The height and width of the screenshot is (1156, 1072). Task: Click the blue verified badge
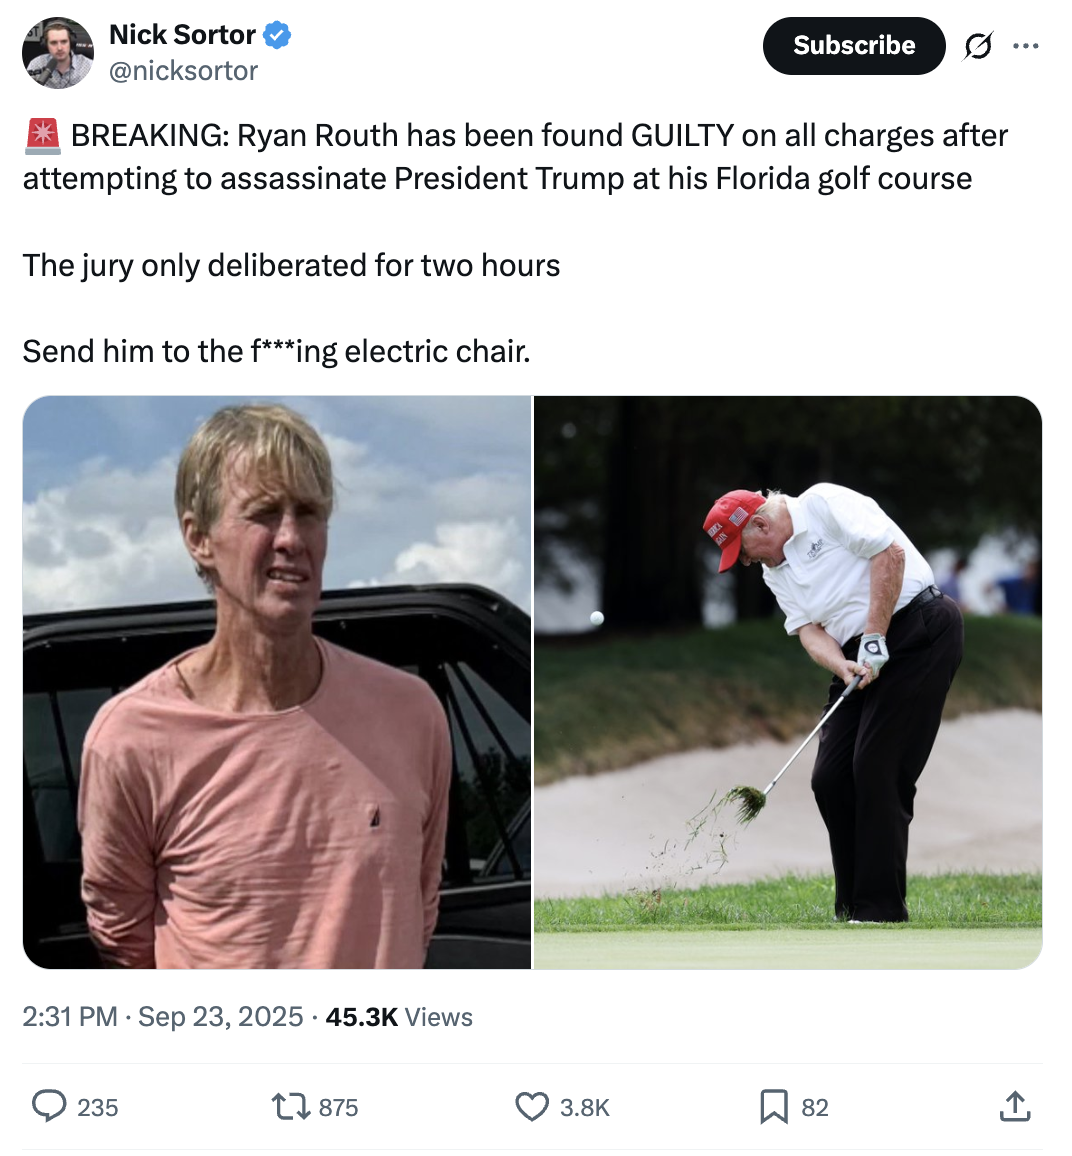click(277, 35)
